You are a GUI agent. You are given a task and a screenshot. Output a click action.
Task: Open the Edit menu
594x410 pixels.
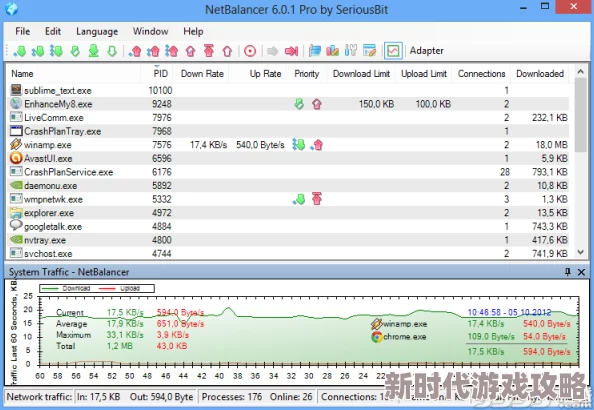[53, 31]
